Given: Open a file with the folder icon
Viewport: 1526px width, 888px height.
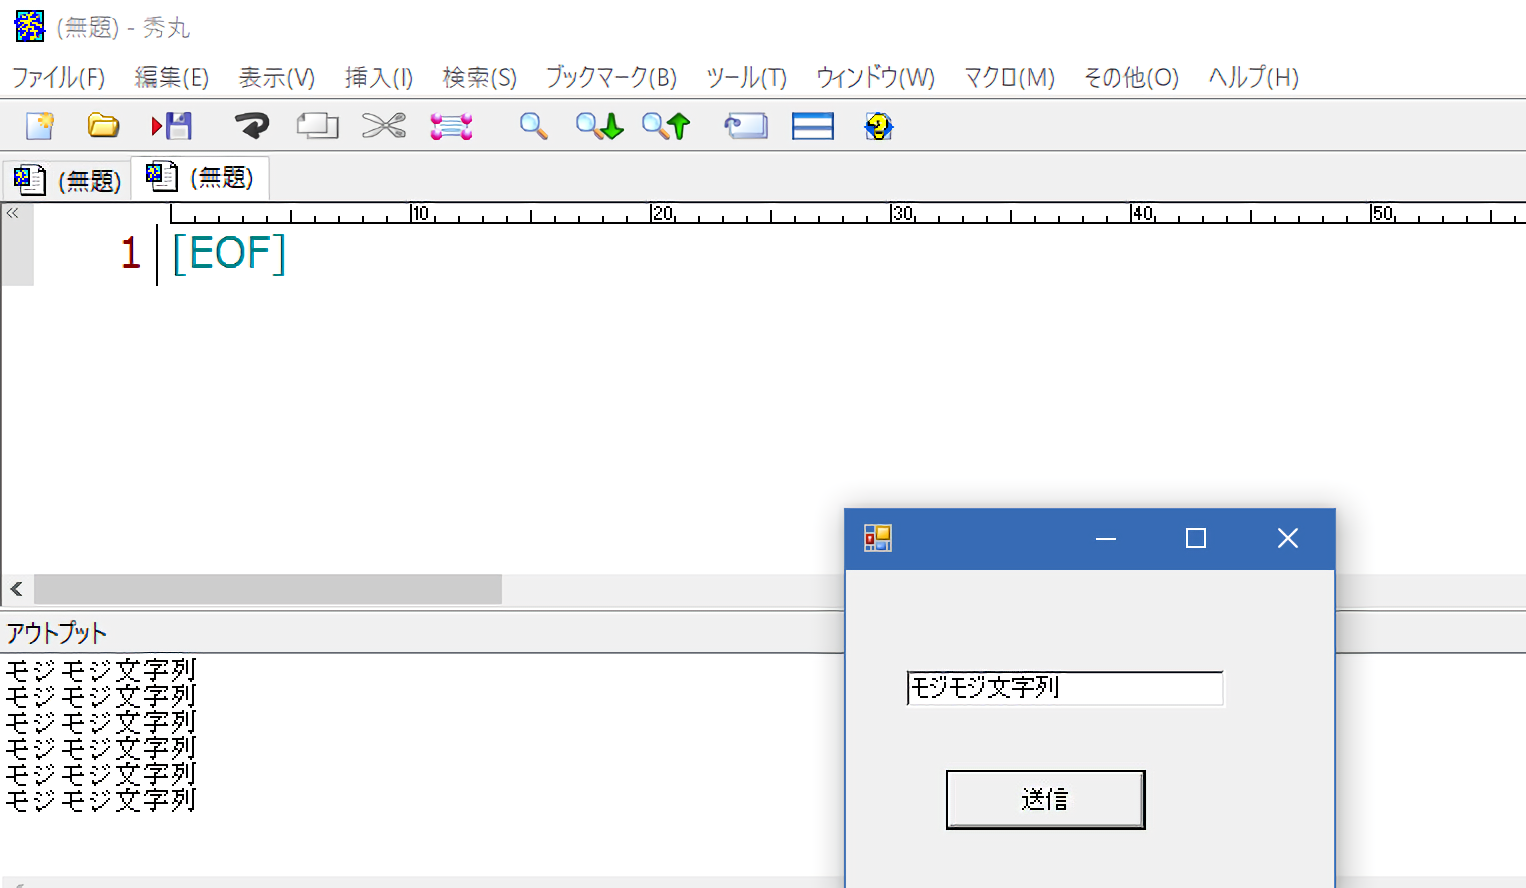Looking at the screenshot, I should [x=103, y=126].
